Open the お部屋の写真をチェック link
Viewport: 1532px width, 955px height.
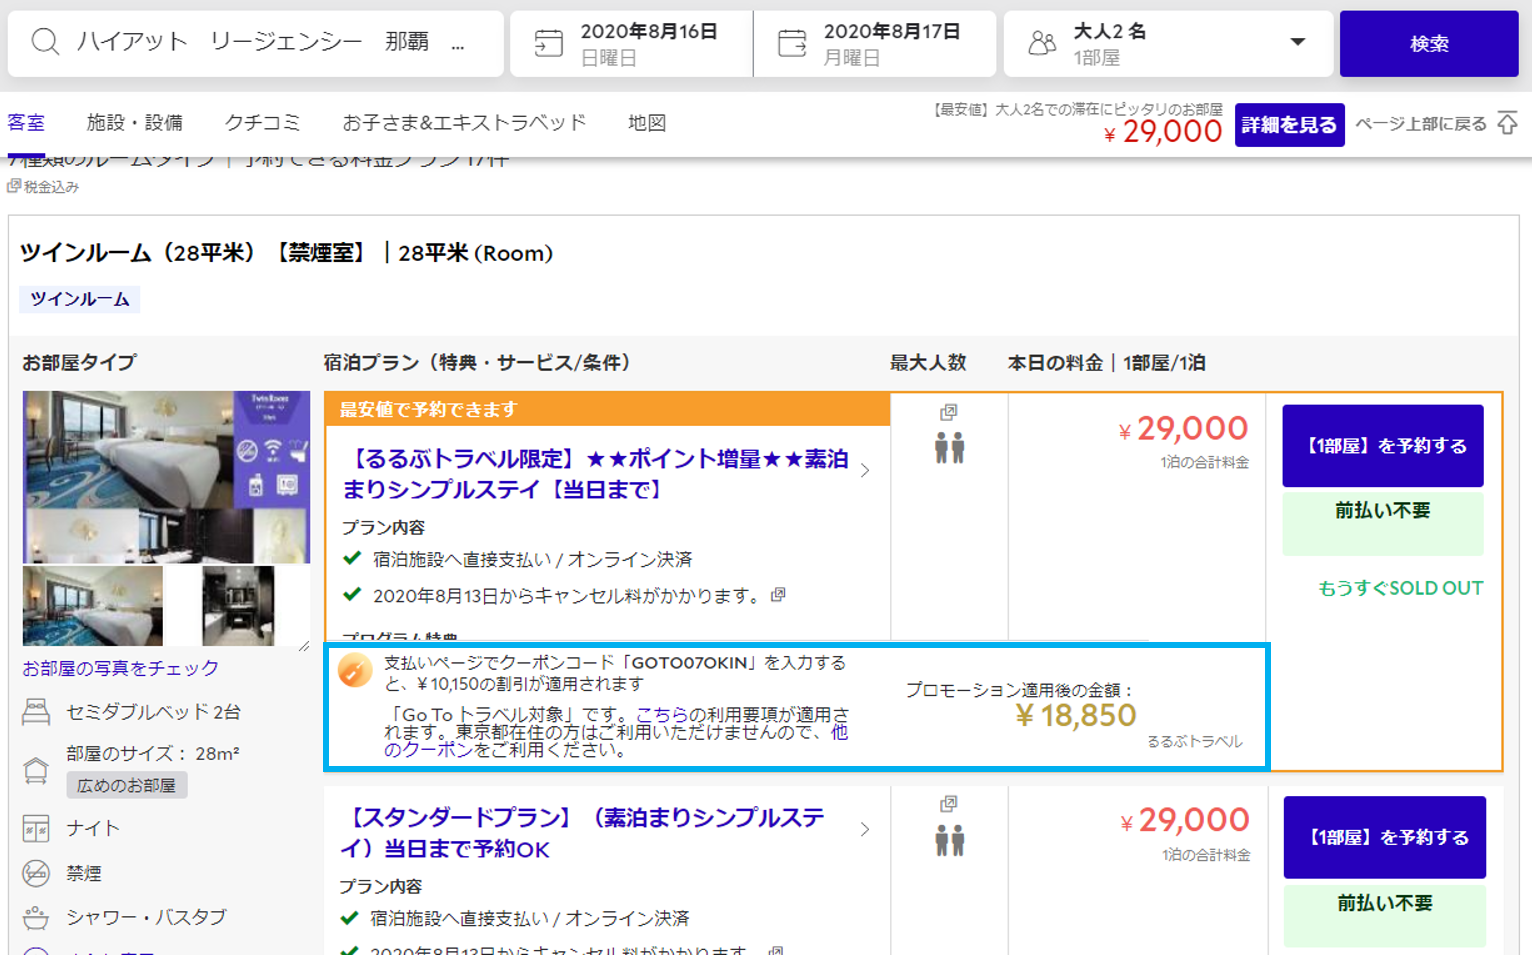[120, 668]
